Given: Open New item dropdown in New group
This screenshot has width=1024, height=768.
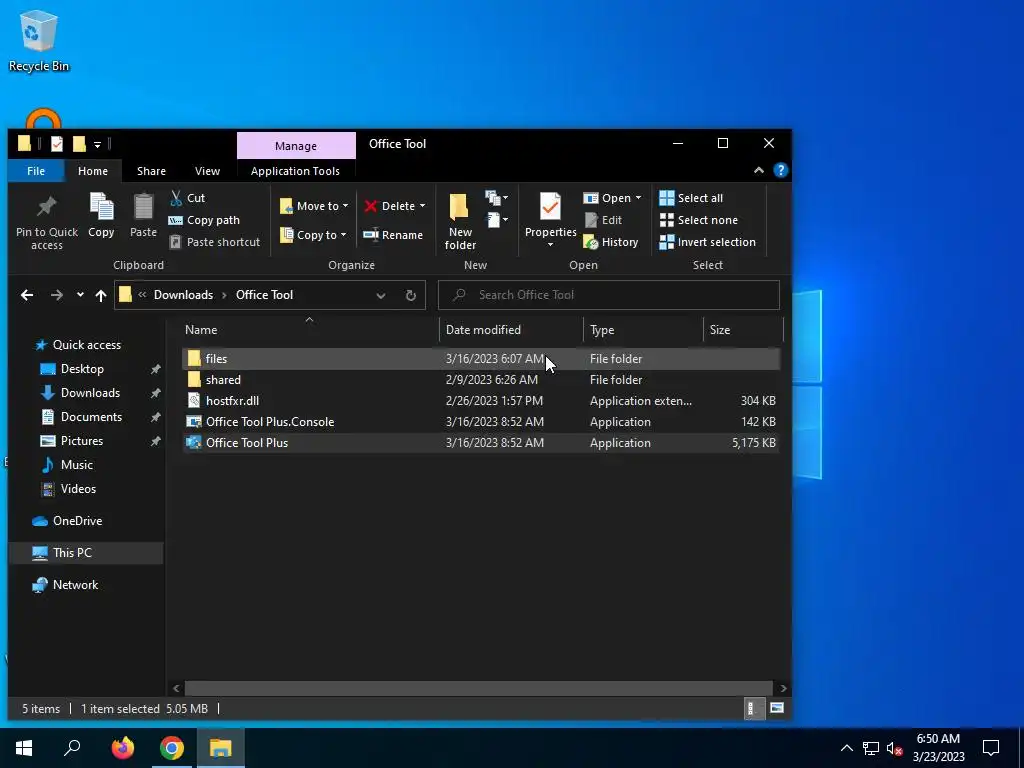Looking at the screenshot, I should pos(497,198).
